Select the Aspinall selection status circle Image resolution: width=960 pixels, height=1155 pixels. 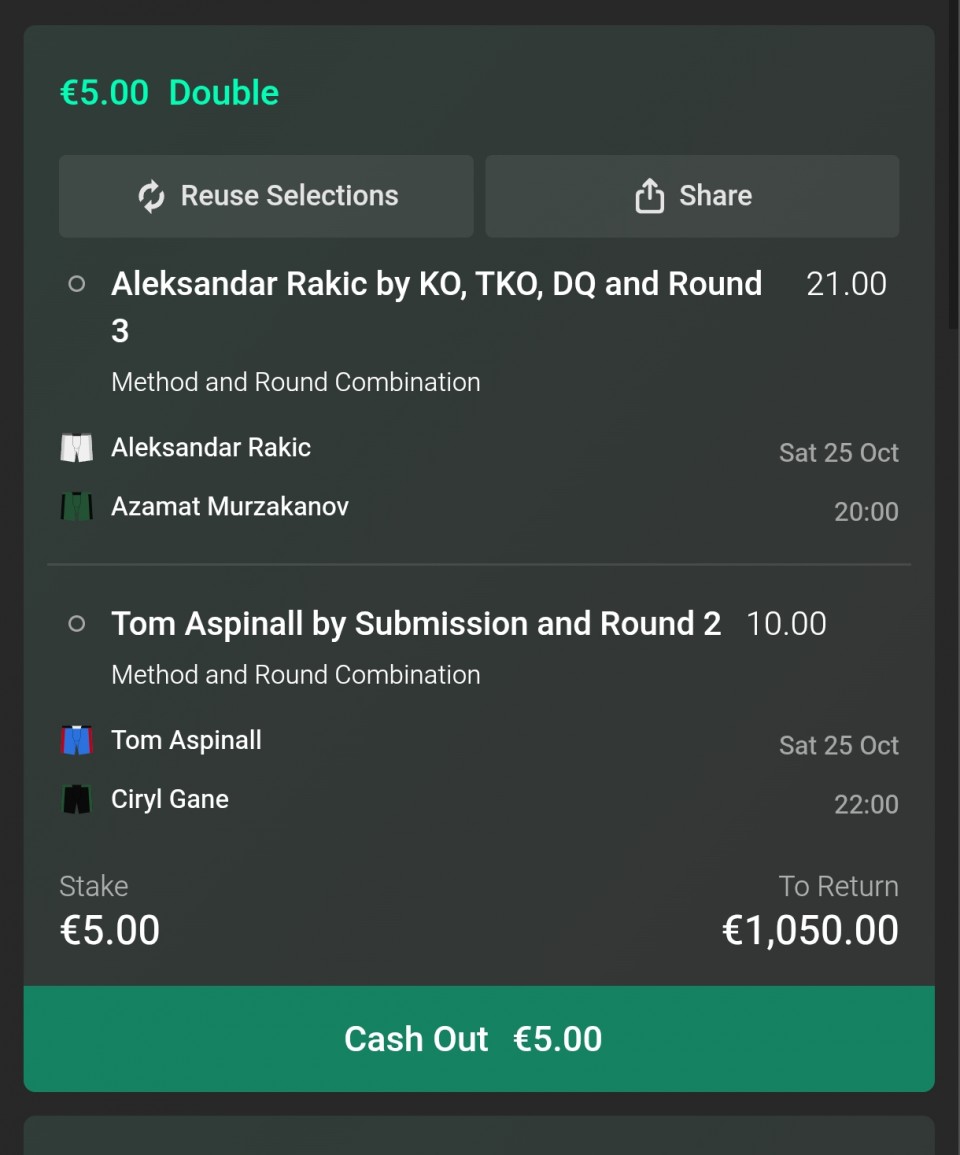(76, 624)
